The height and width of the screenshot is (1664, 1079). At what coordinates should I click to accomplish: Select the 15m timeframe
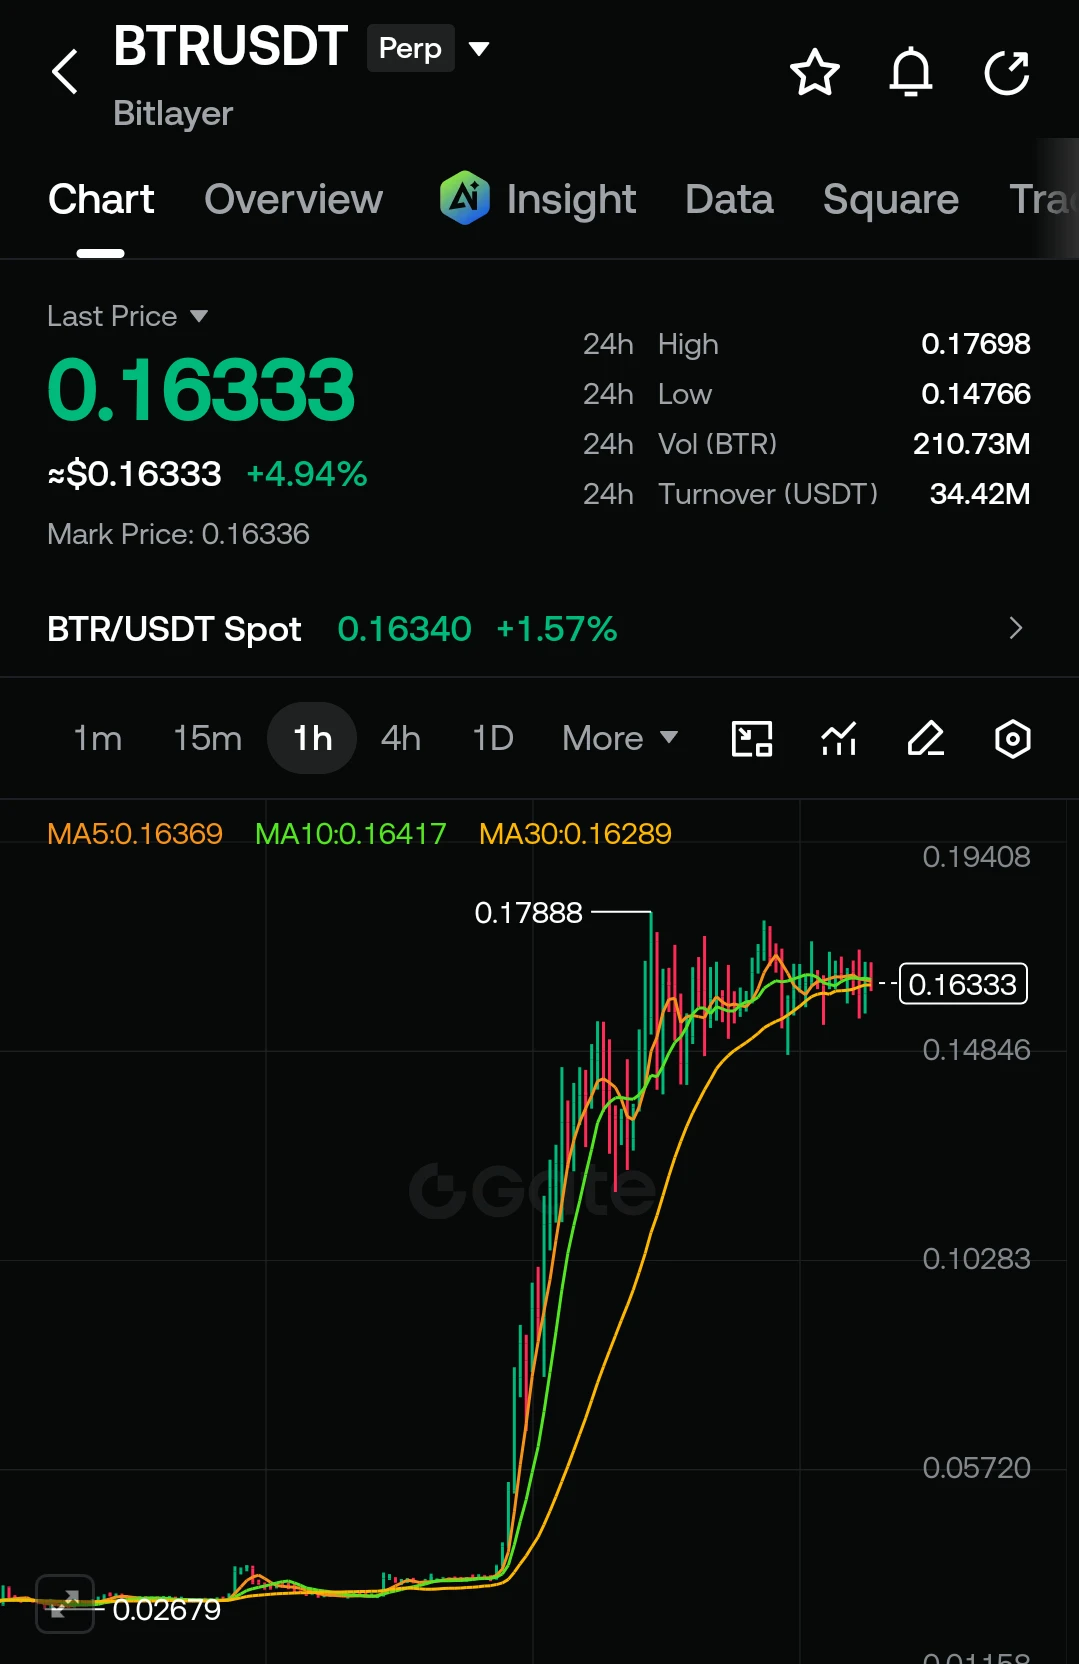(207, 738)
